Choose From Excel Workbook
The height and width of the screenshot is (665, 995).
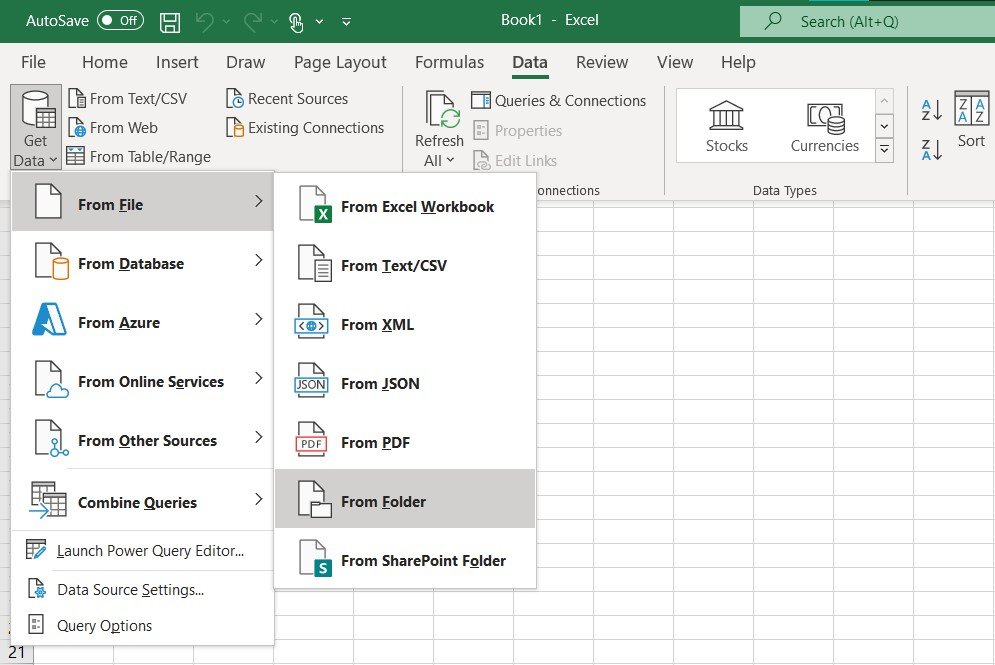pos(405,206)
